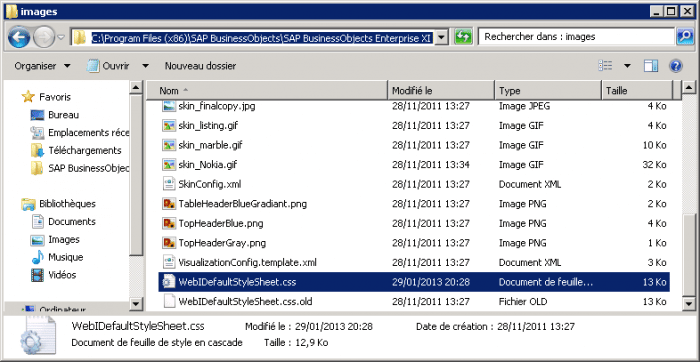Click the navigation pane scrollbar down arrow
Viewport: 700px width, 362px height.
136,304
